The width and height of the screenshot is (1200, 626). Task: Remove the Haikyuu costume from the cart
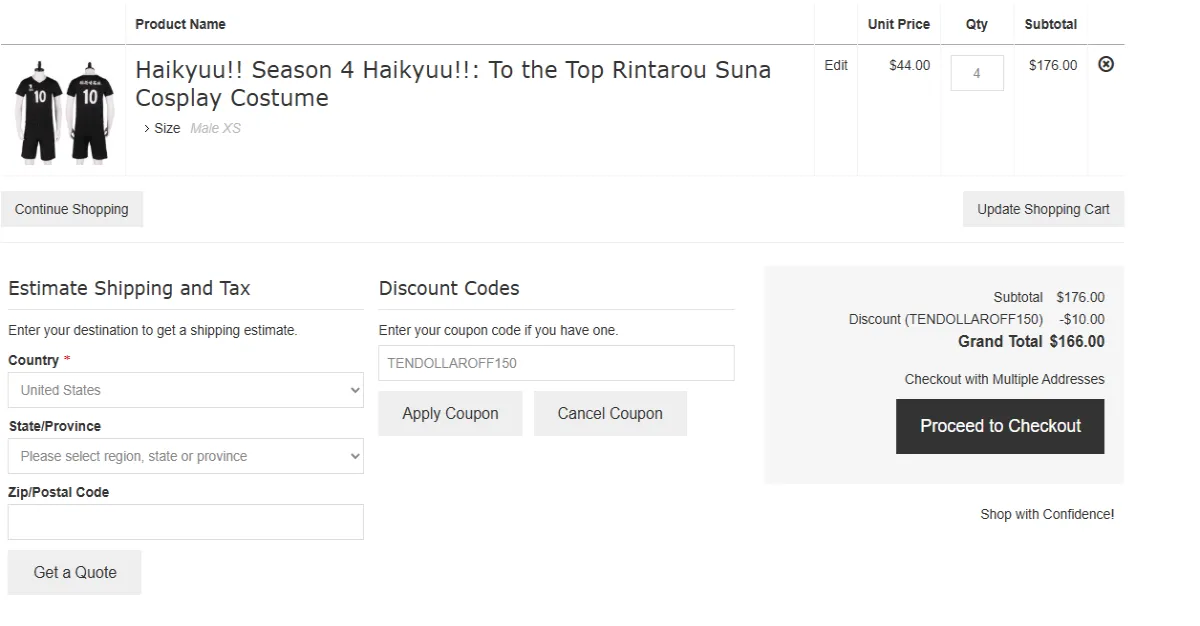coord(1106,64)
